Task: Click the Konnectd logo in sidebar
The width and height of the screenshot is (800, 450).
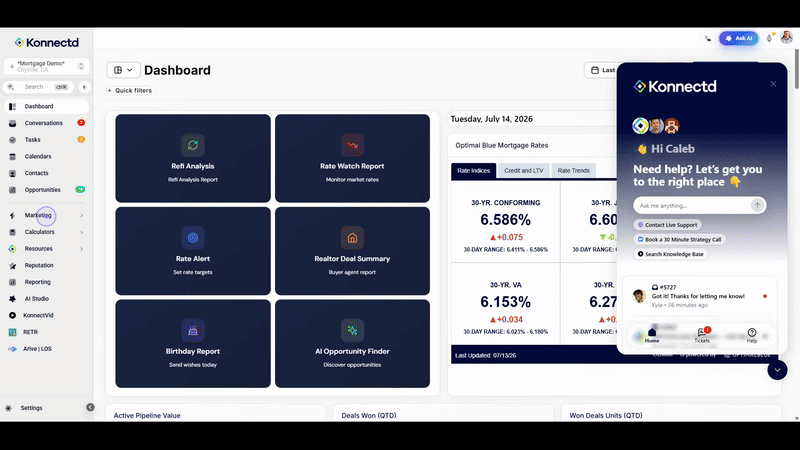Action: (x=47, y=42)
